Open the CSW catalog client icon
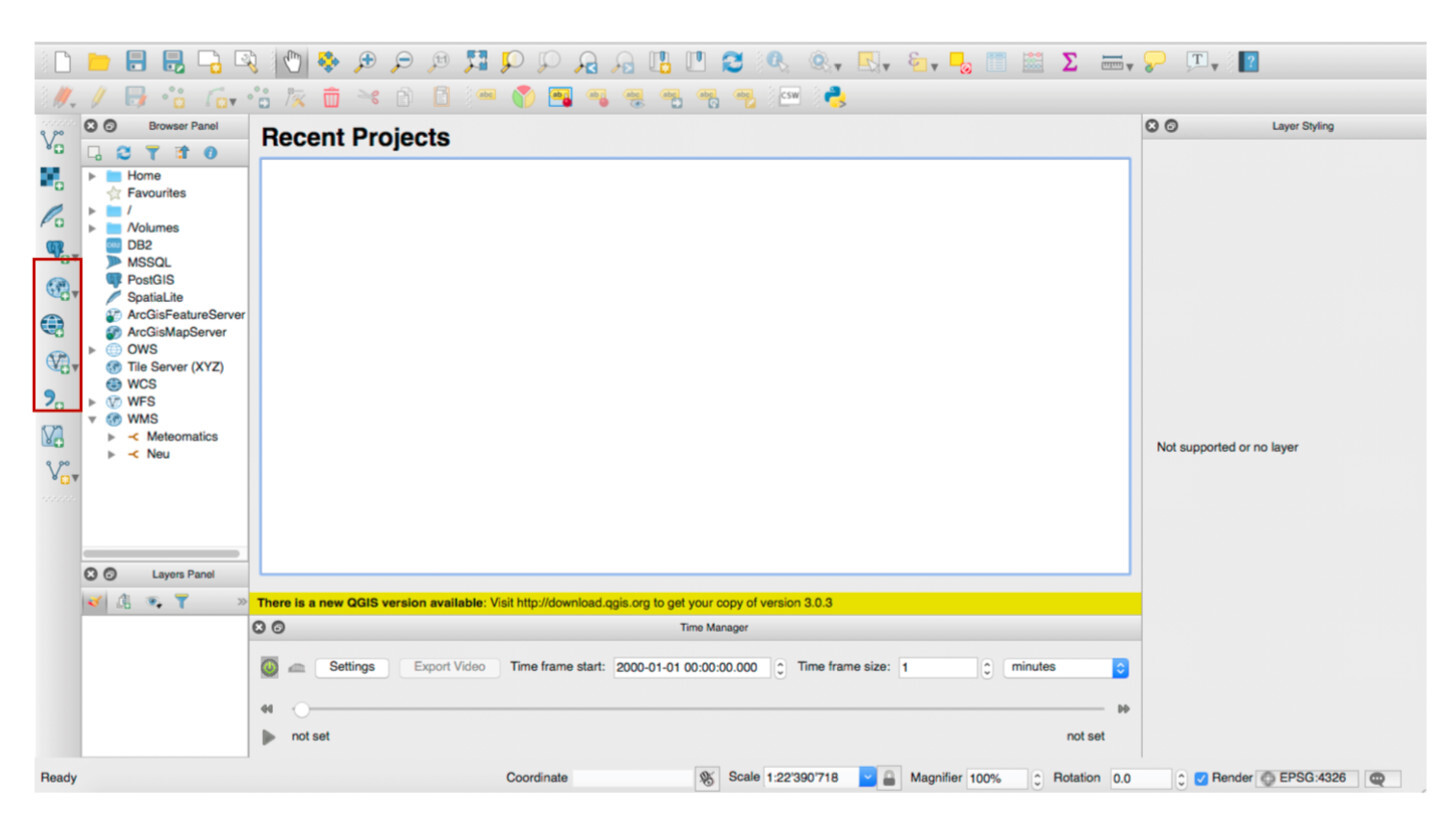The width and height of the screenshot is (1450, 836). tap(790, 97)
